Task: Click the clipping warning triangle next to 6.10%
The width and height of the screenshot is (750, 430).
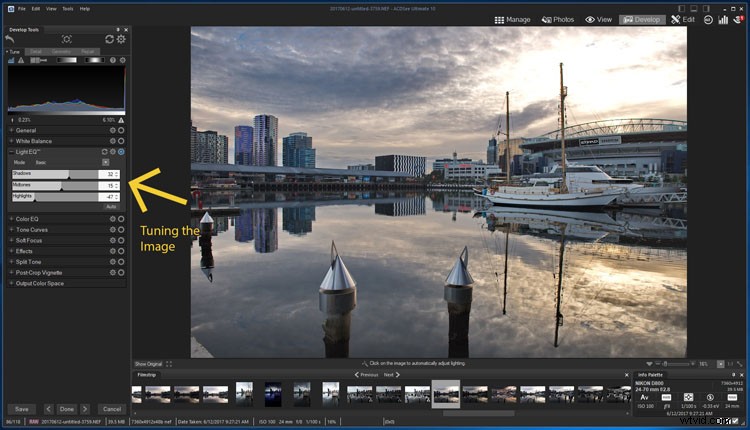Action: pyautogui.click(x=121, y=120)
